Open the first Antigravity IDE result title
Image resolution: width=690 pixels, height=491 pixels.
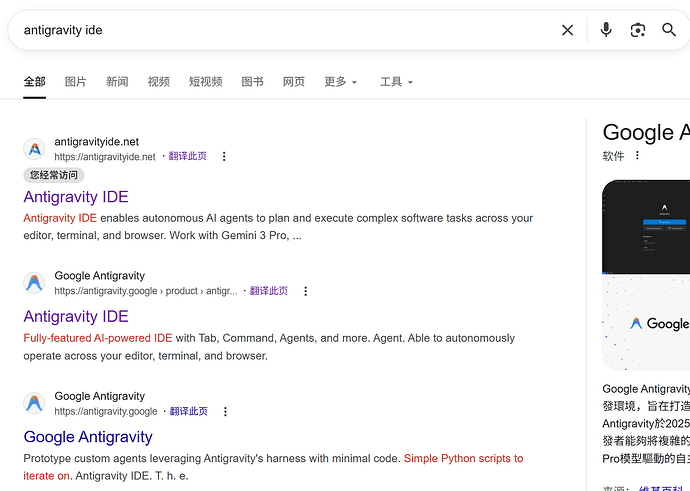click(76, 197)
